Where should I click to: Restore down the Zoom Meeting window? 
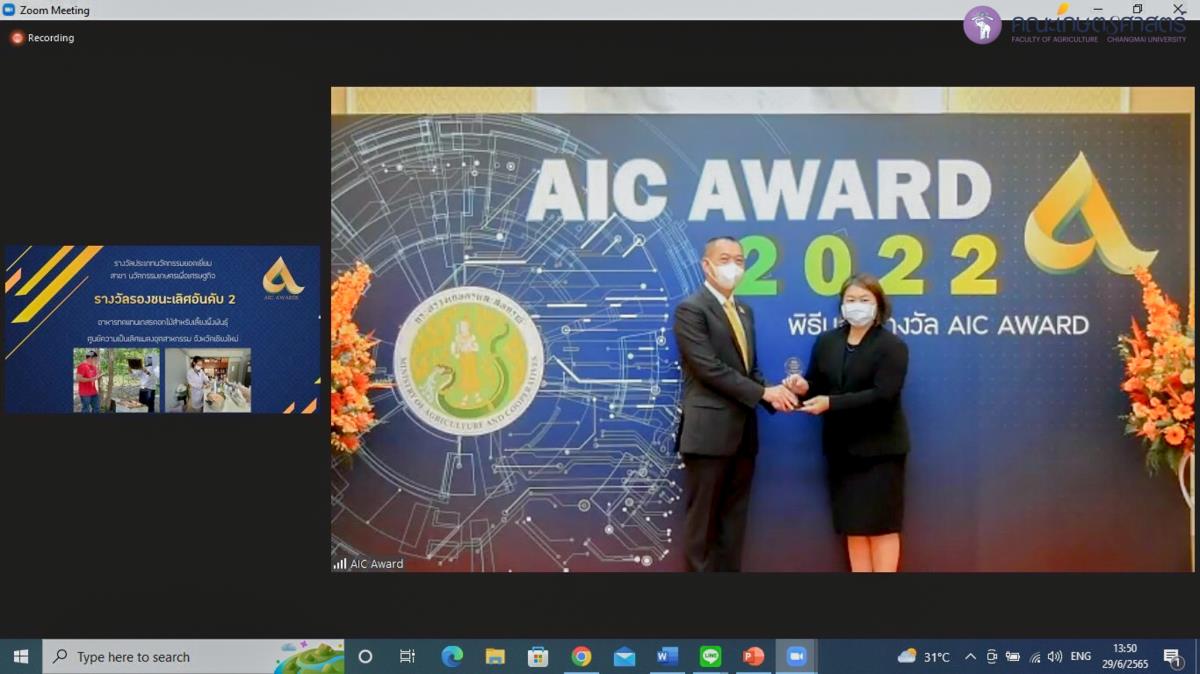pos(1137,10)
